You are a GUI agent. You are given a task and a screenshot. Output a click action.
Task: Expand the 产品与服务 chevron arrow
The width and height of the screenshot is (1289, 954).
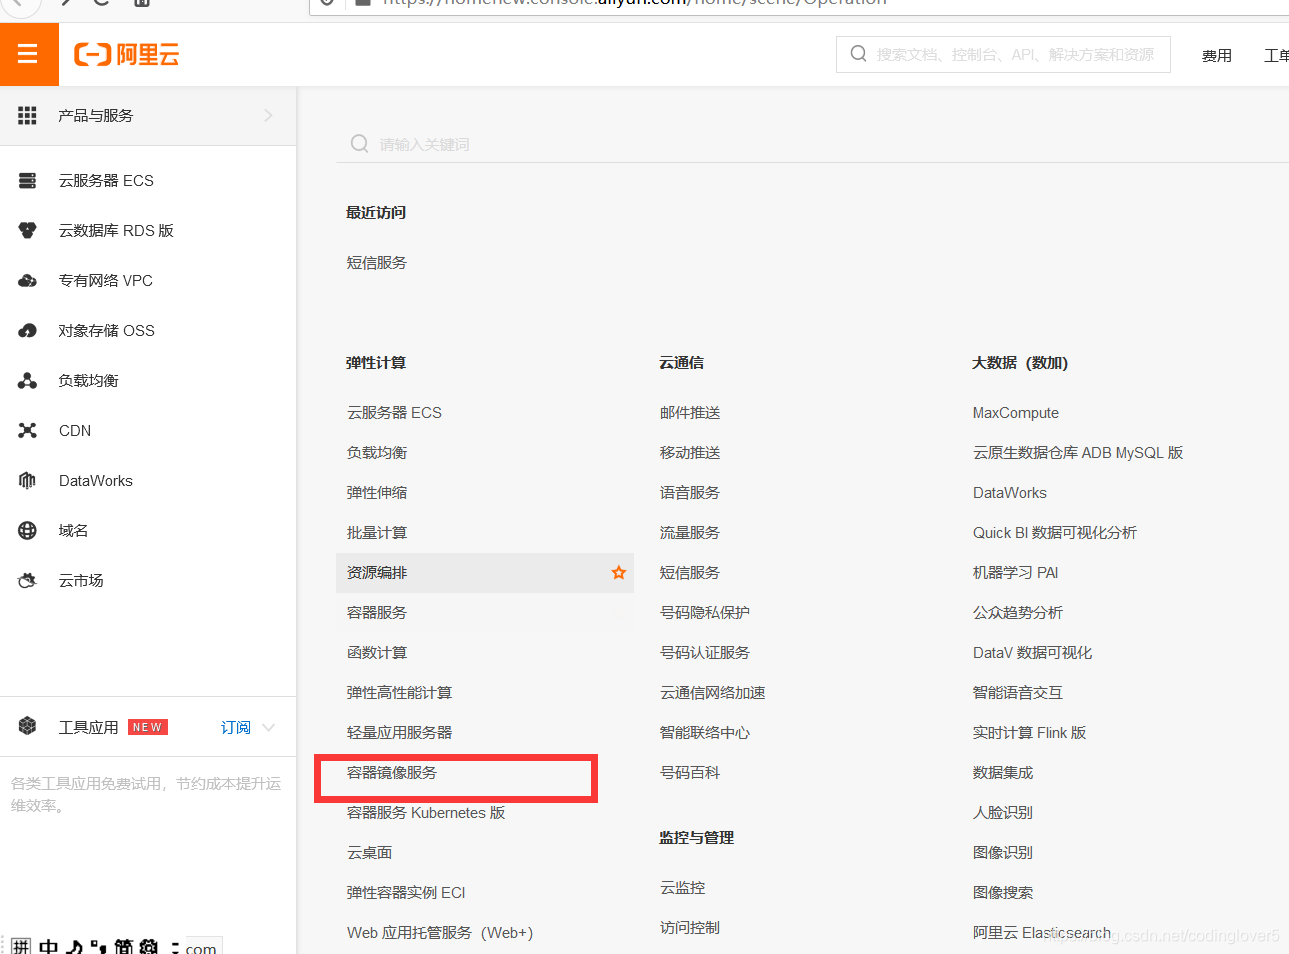268,116
